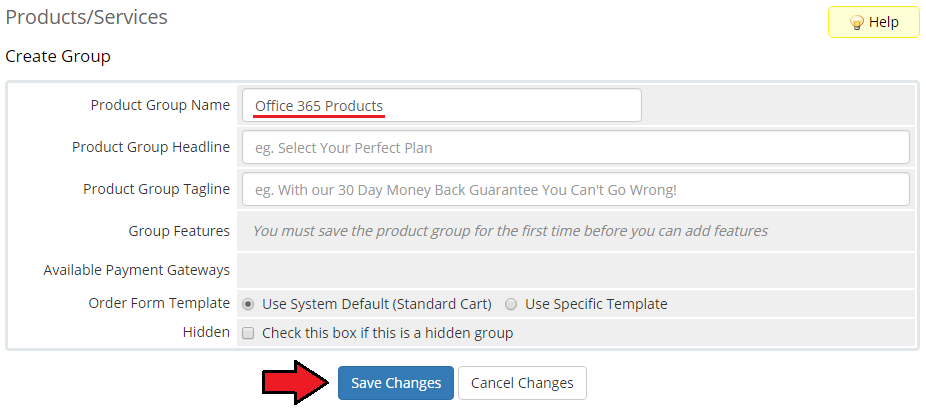Click the red arrow pointing at Save
The height and width of the screenshot is (412, 926).
pyautogui.click(x=296, y=383)
